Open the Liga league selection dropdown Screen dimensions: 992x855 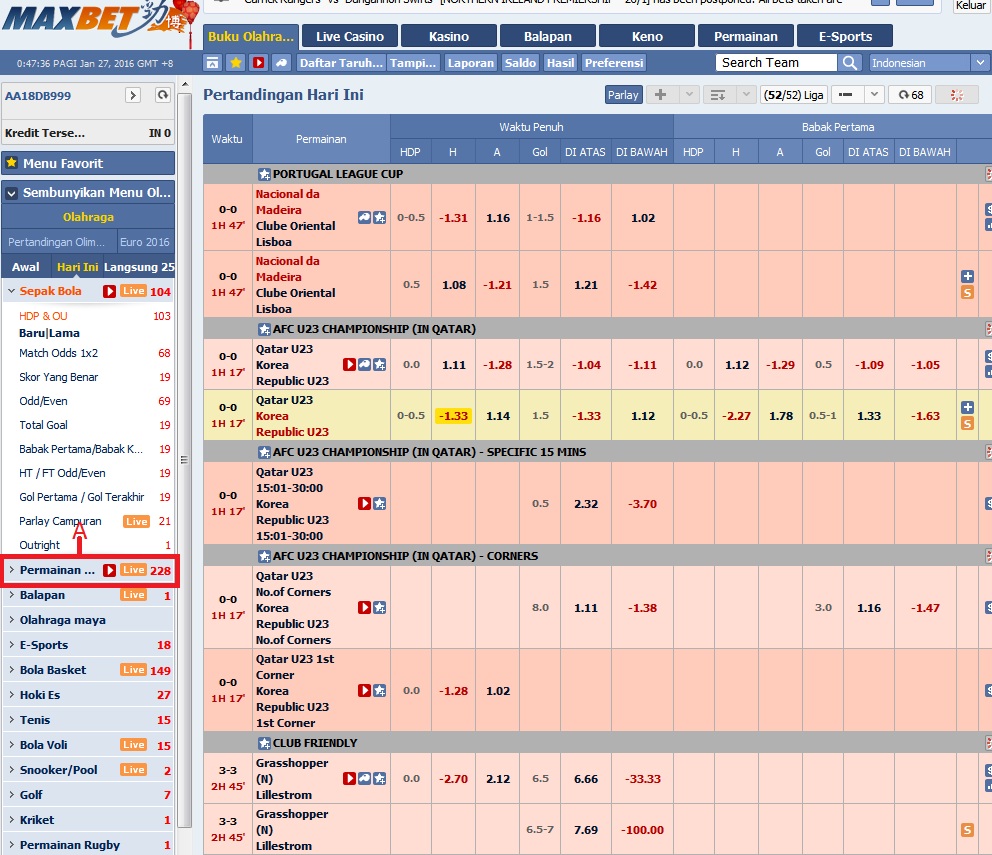(792, 95)
